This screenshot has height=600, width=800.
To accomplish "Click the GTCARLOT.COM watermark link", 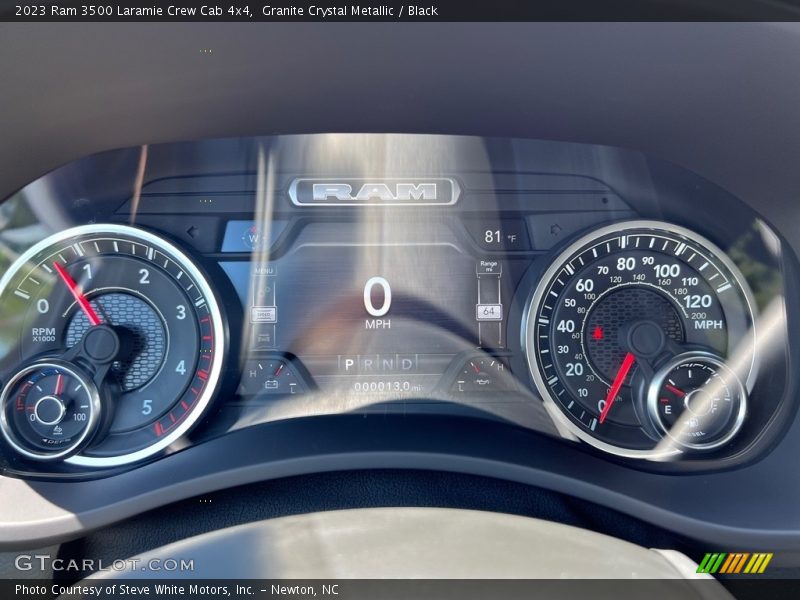I will pos(104,564).
